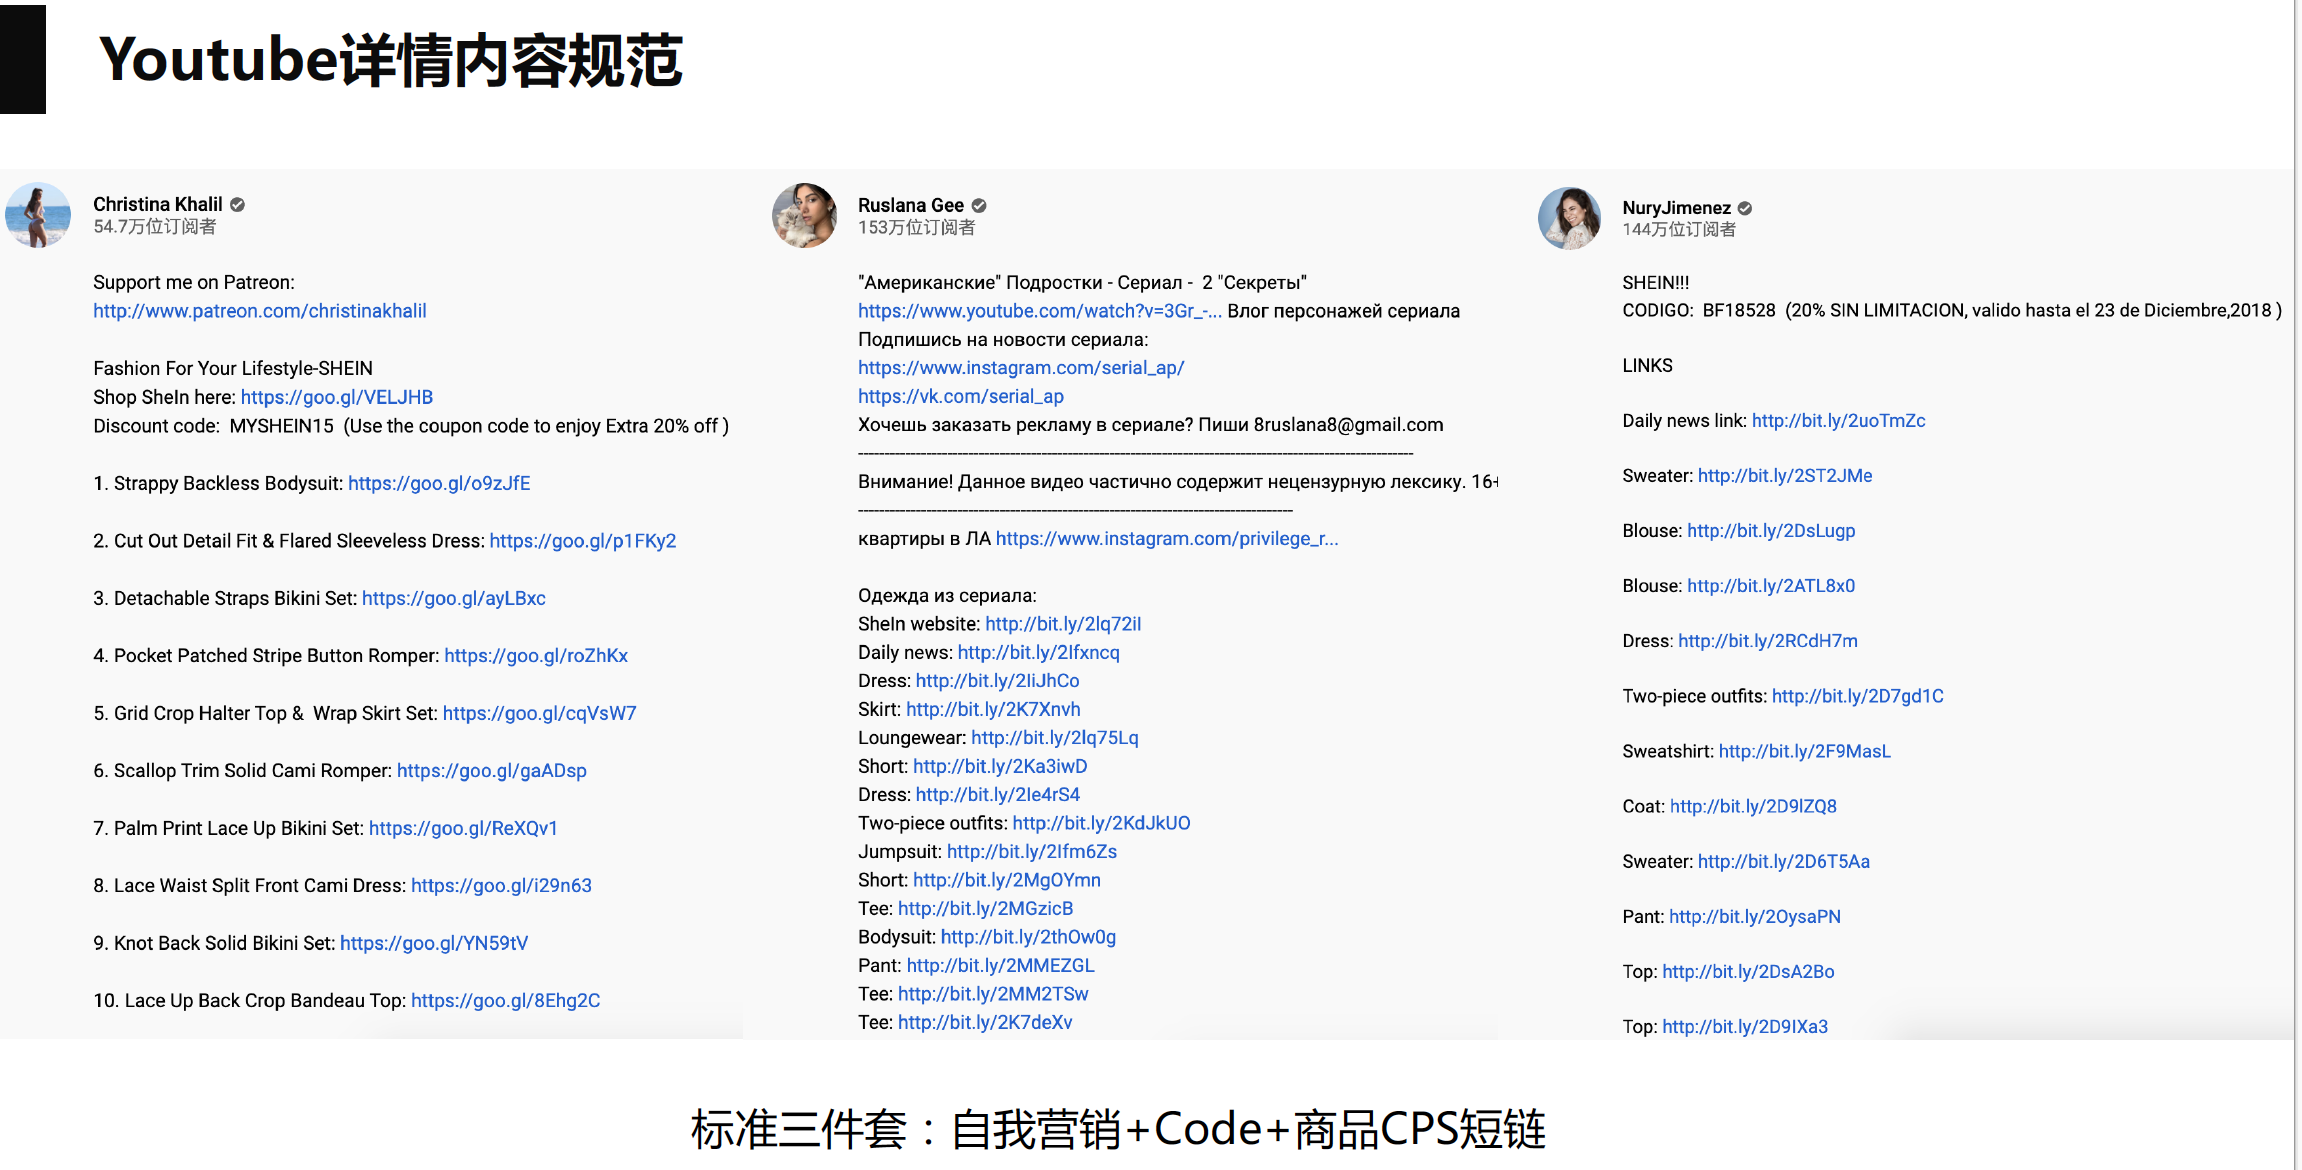Click verified badge next to Ruslana Gee
This screenshot has width=2302, height=1170.
pos(979,205)
